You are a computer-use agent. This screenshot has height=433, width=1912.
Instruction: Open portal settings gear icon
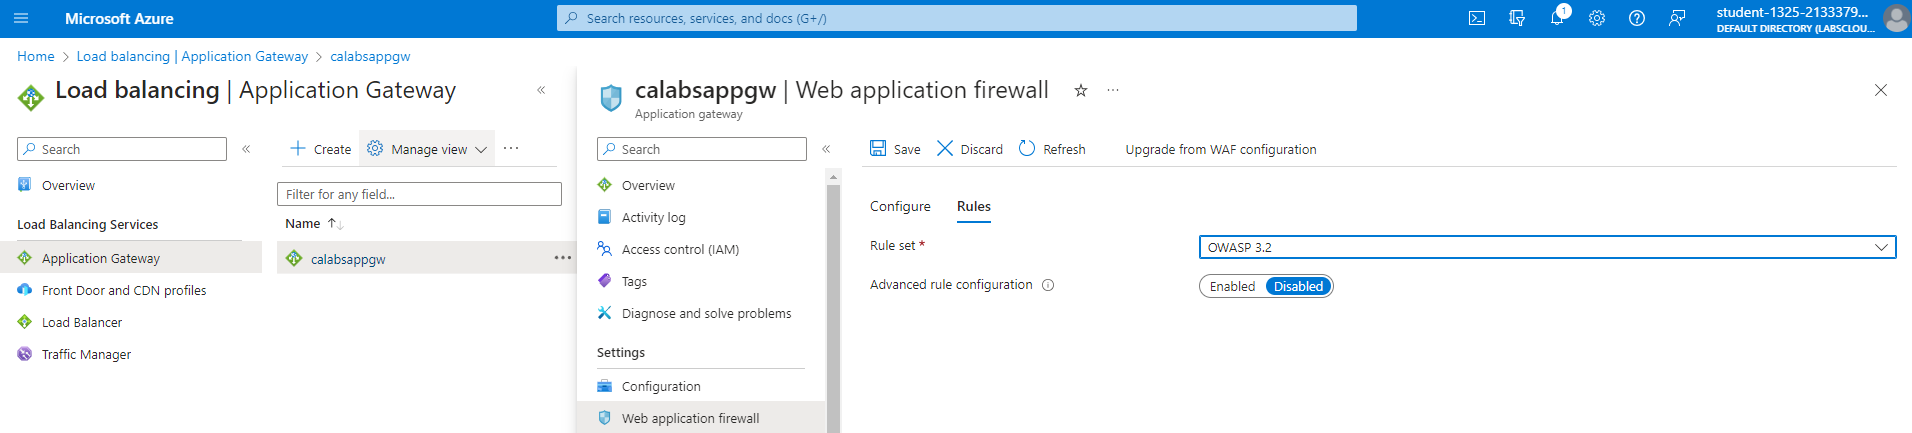pos(1597,18)
